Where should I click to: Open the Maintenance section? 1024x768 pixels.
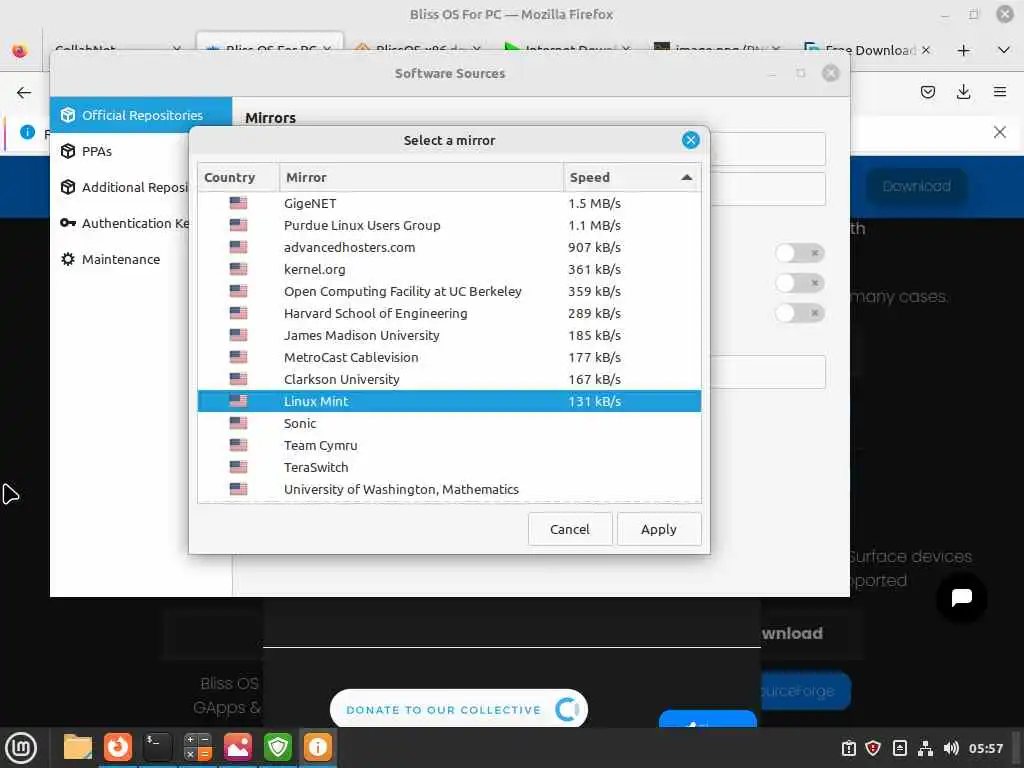[120, 259]
